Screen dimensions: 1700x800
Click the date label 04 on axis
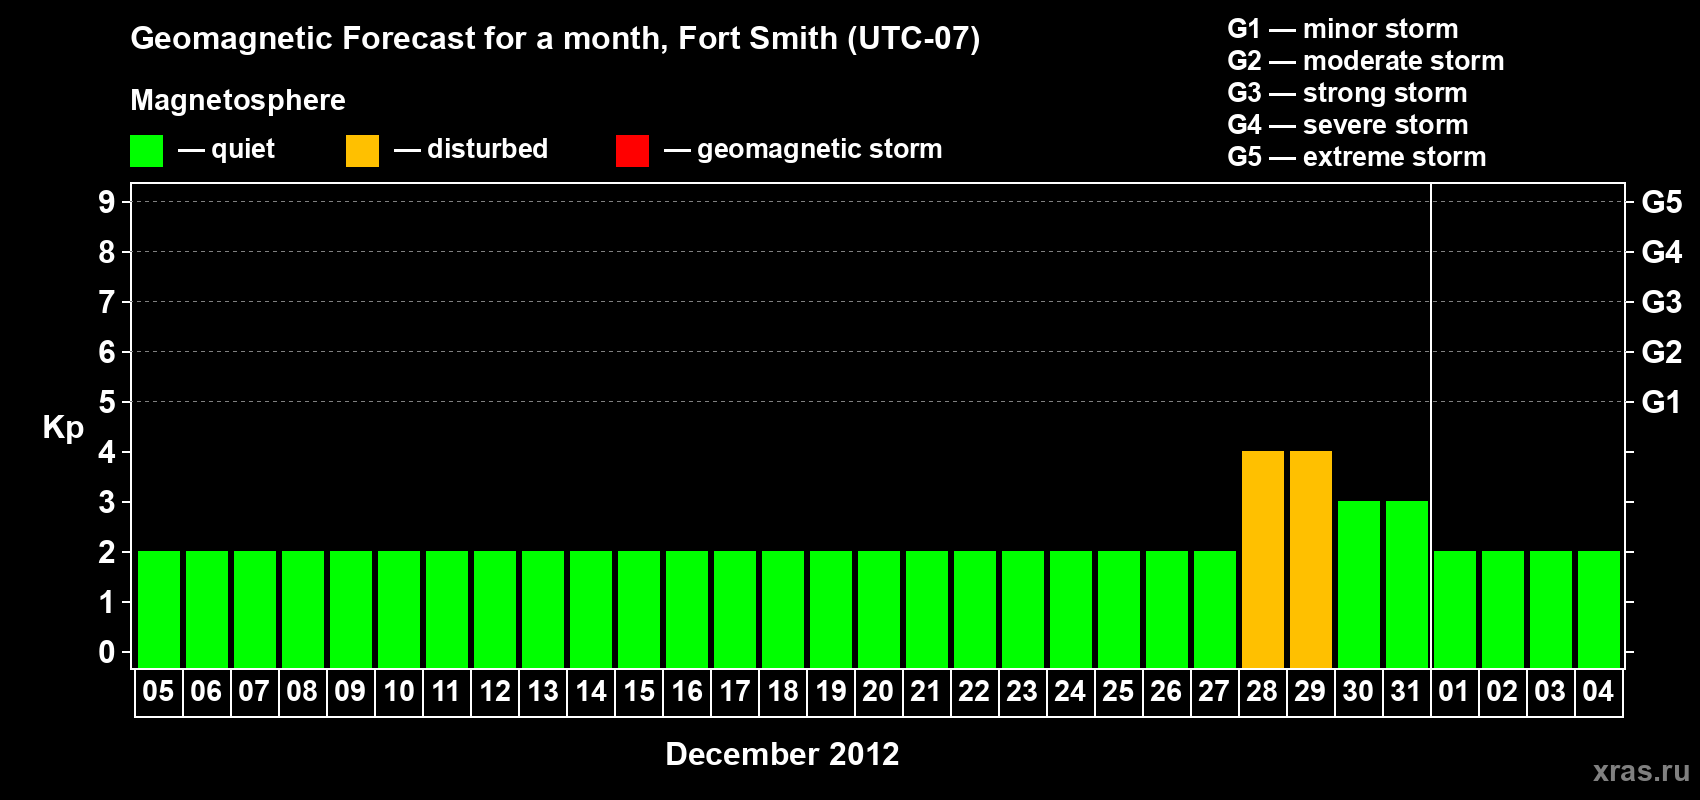1598,692
